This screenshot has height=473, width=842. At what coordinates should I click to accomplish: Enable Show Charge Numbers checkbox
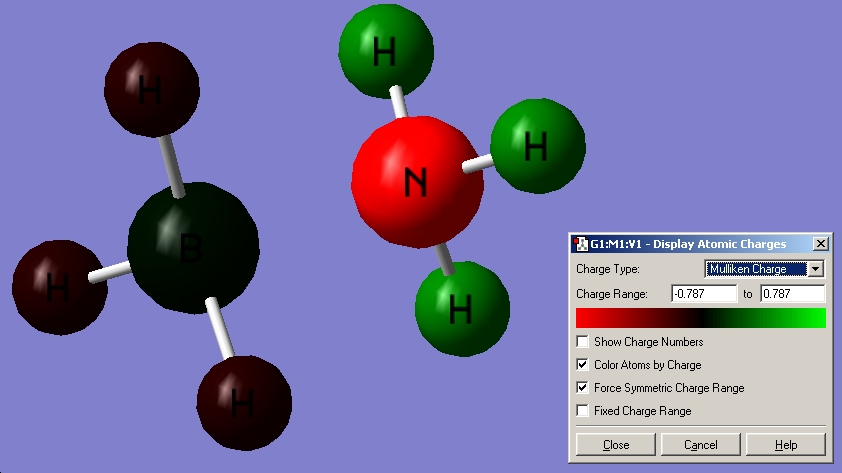(x=582, y=341)
